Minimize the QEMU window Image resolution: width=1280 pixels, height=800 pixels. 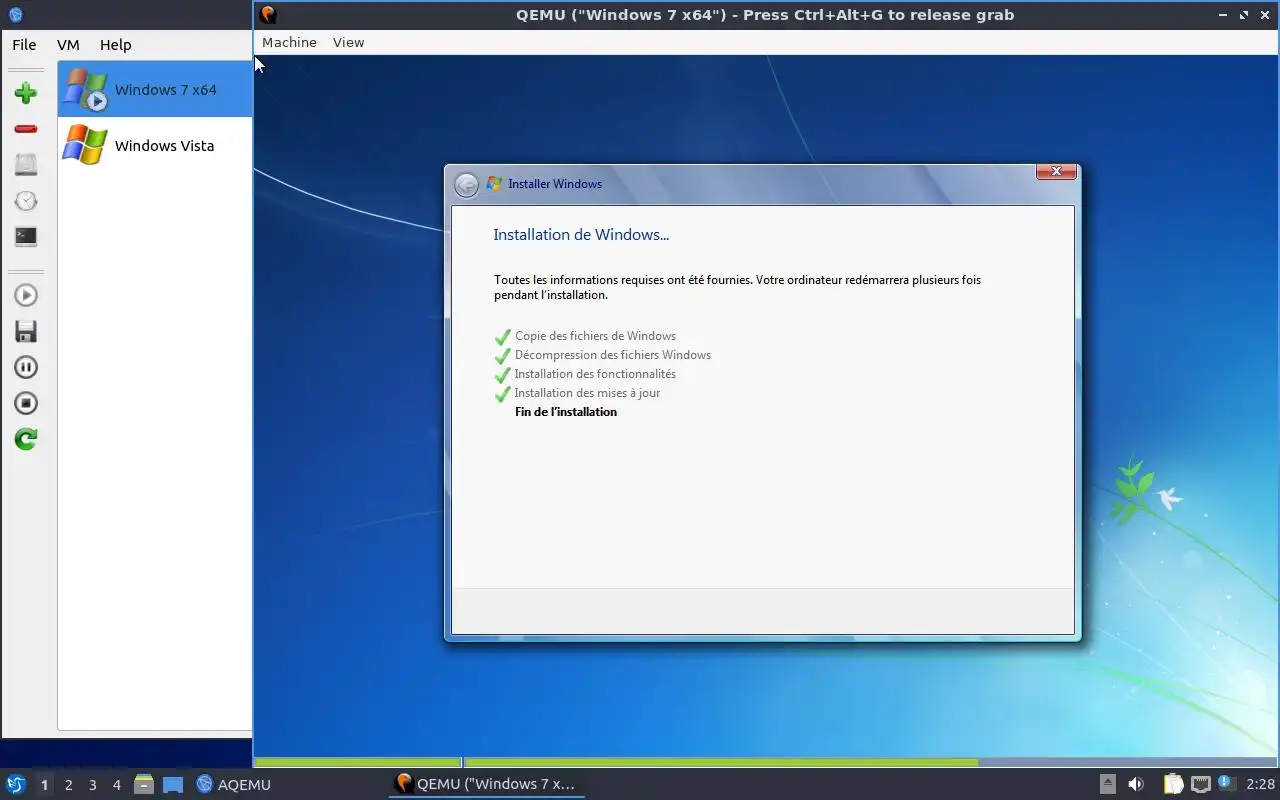click(x=1224, y=15)
